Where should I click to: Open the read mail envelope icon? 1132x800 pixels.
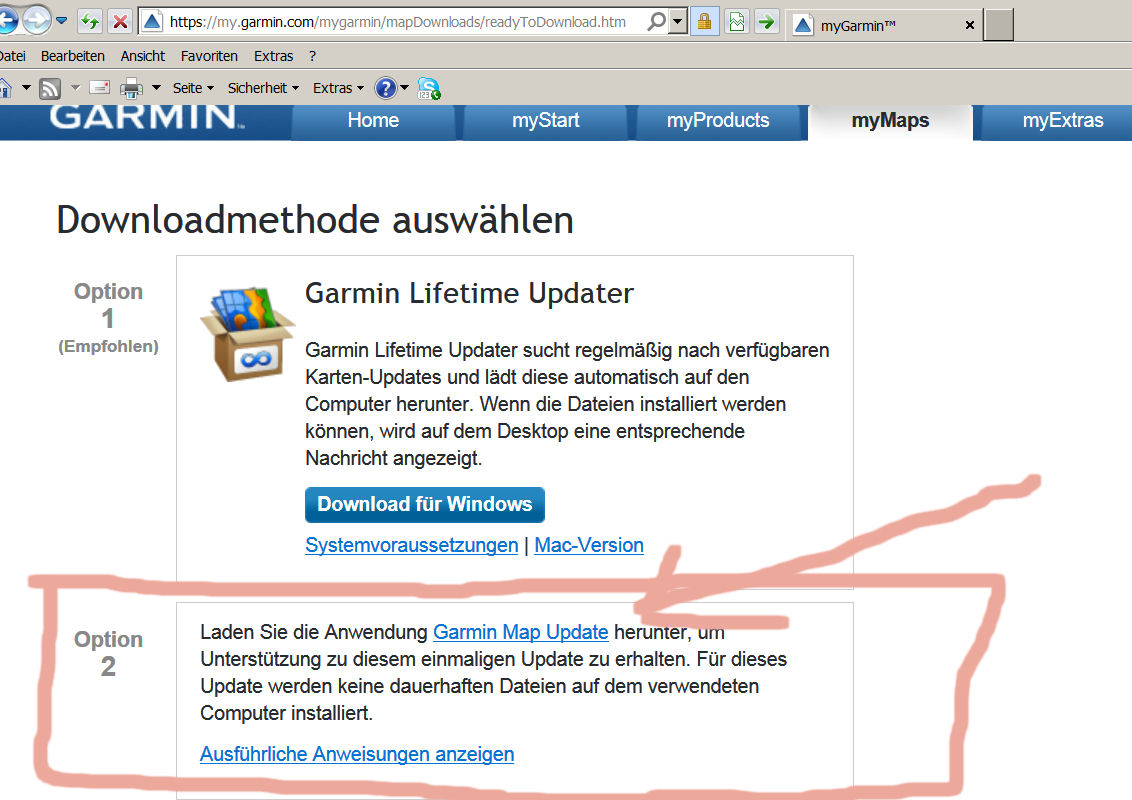99,88
